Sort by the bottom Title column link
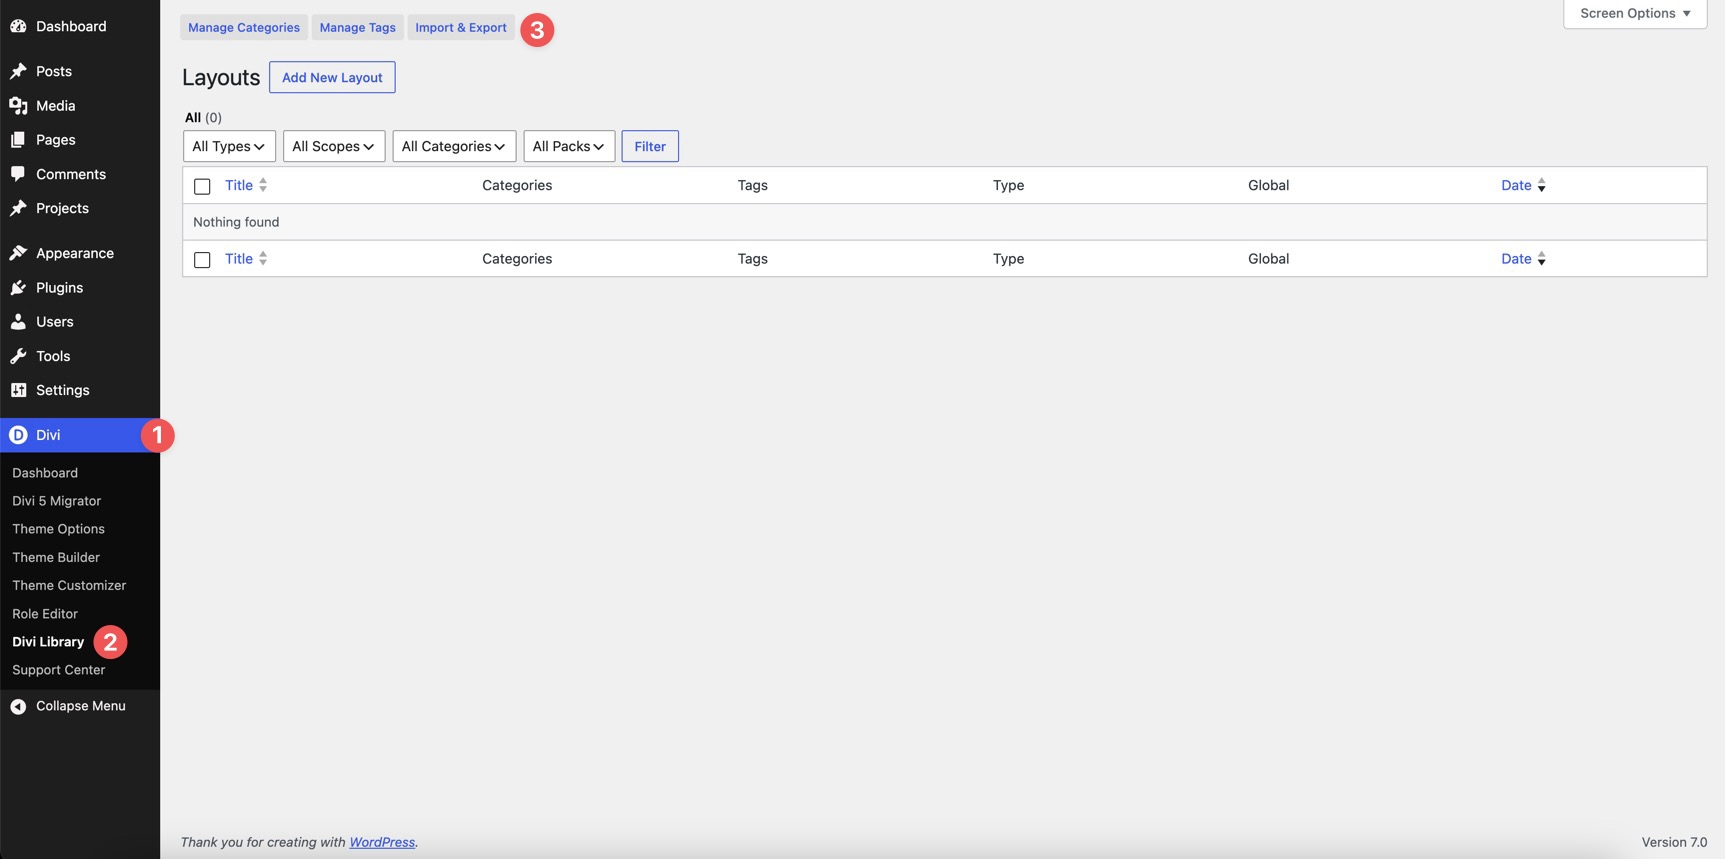 point(239,258)
